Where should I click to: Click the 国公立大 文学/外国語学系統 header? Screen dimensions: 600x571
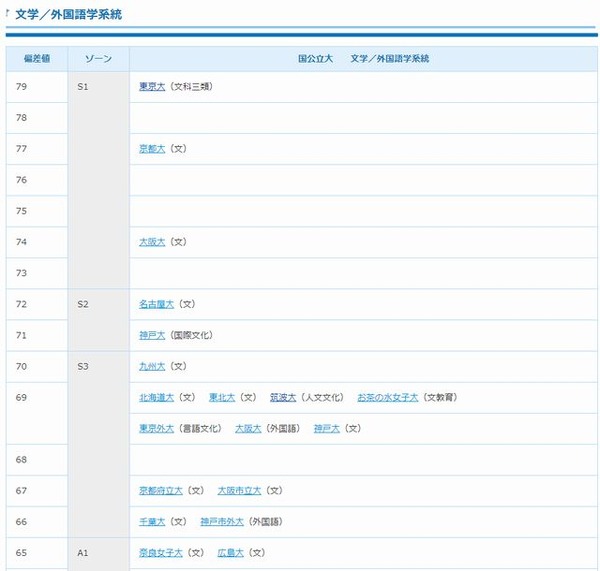tap(364, 59)
